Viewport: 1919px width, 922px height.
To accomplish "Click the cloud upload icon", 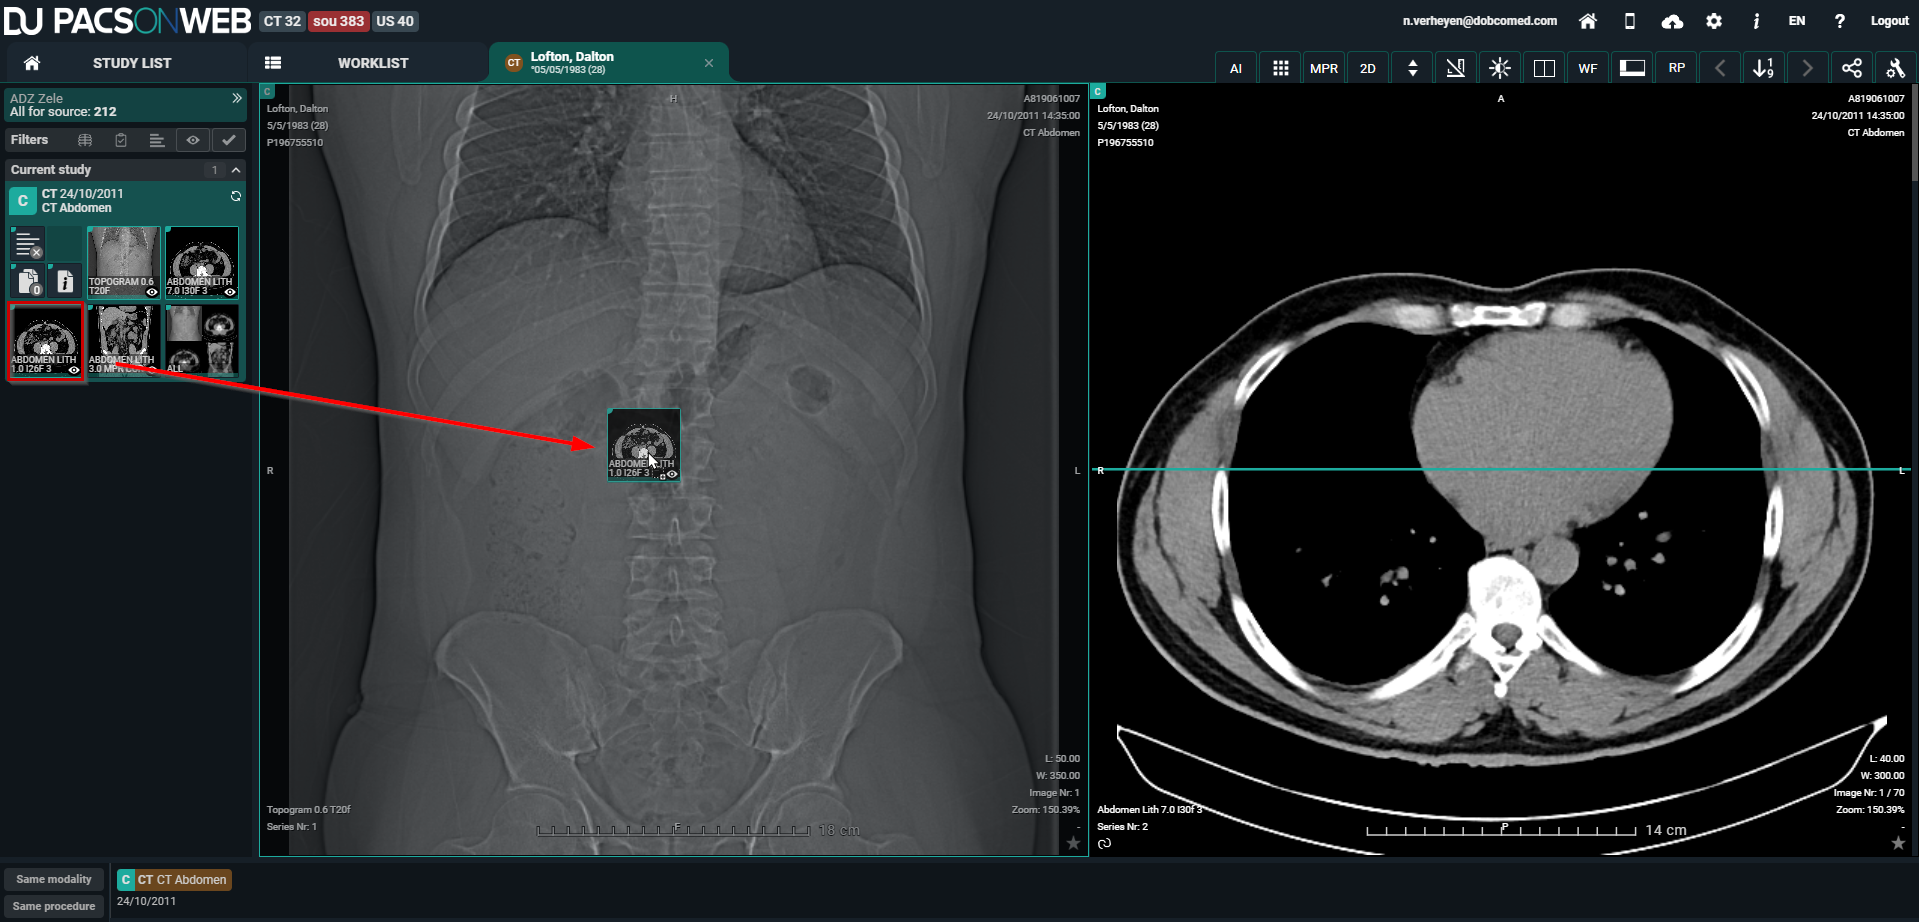I will point(1672,21).
